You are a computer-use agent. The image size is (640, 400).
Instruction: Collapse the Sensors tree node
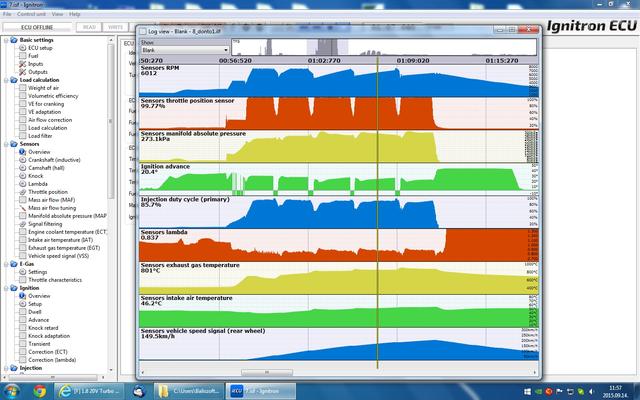pyautogui.click(x=6, y=144)
